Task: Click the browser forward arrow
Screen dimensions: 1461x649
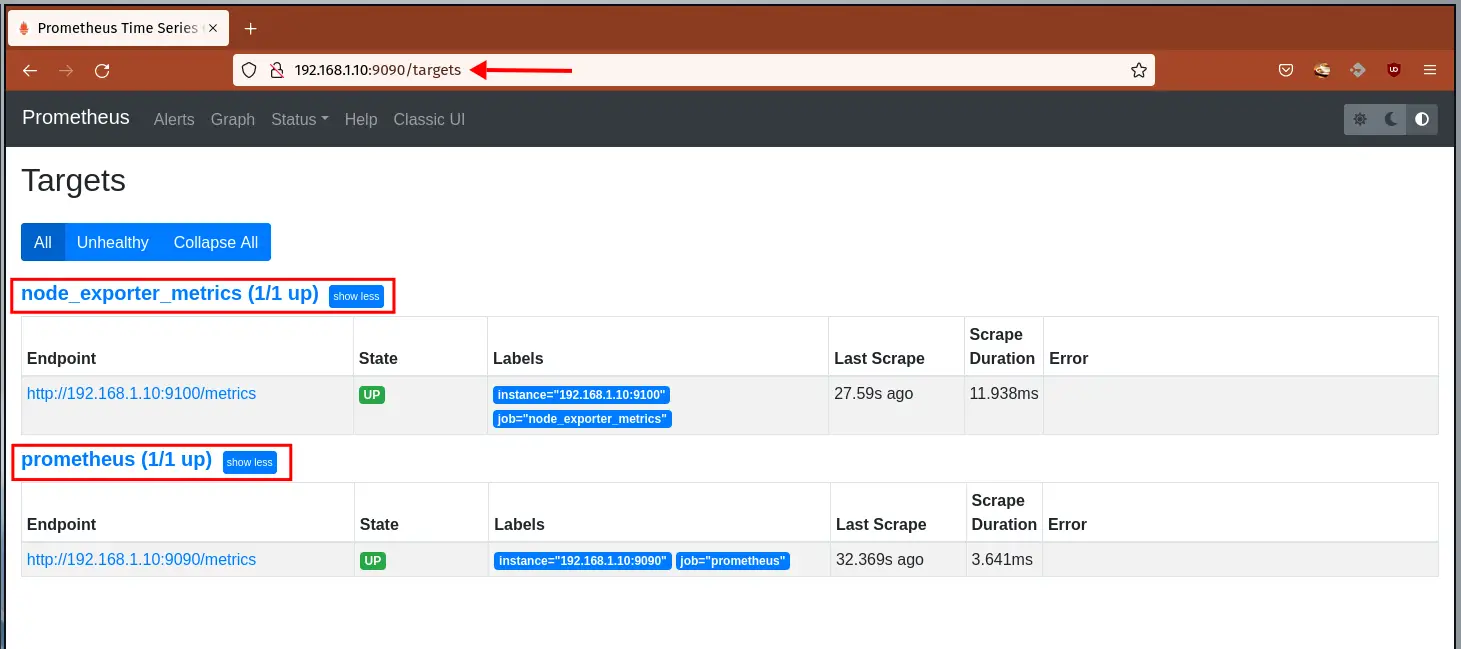Action: pyautogui.click(x=66, y=70)
